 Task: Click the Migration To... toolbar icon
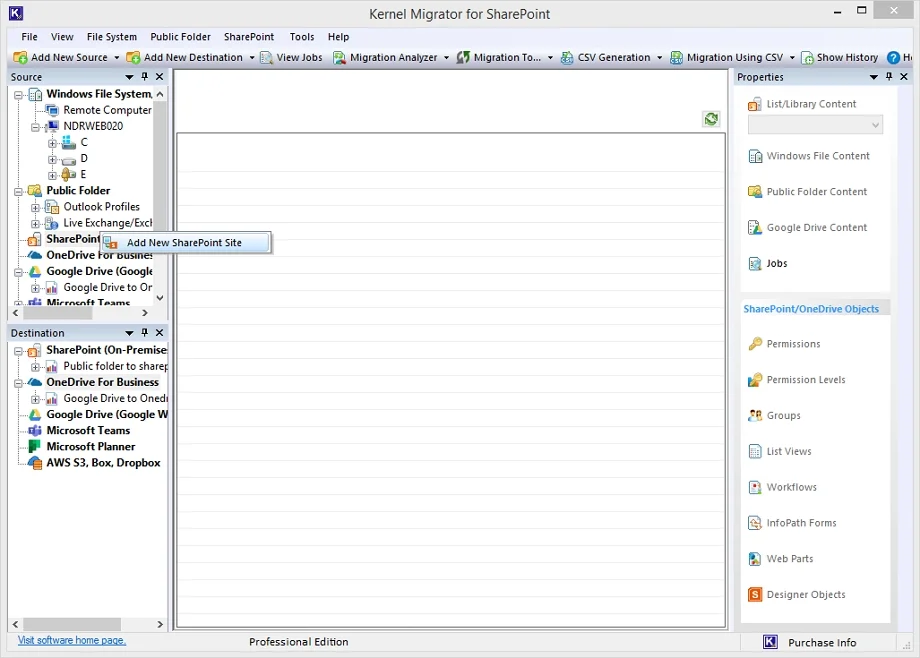pos(463,58)
